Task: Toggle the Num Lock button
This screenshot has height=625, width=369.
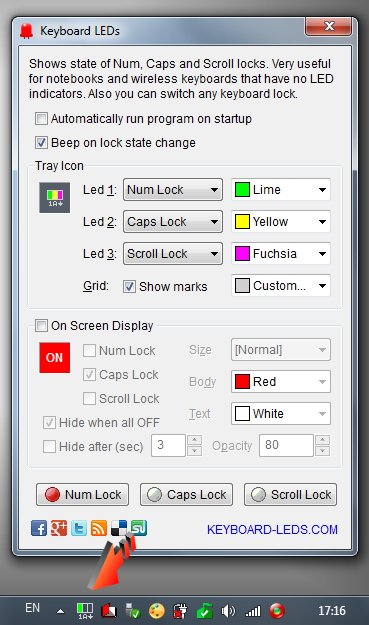Action: pos(82,495)
